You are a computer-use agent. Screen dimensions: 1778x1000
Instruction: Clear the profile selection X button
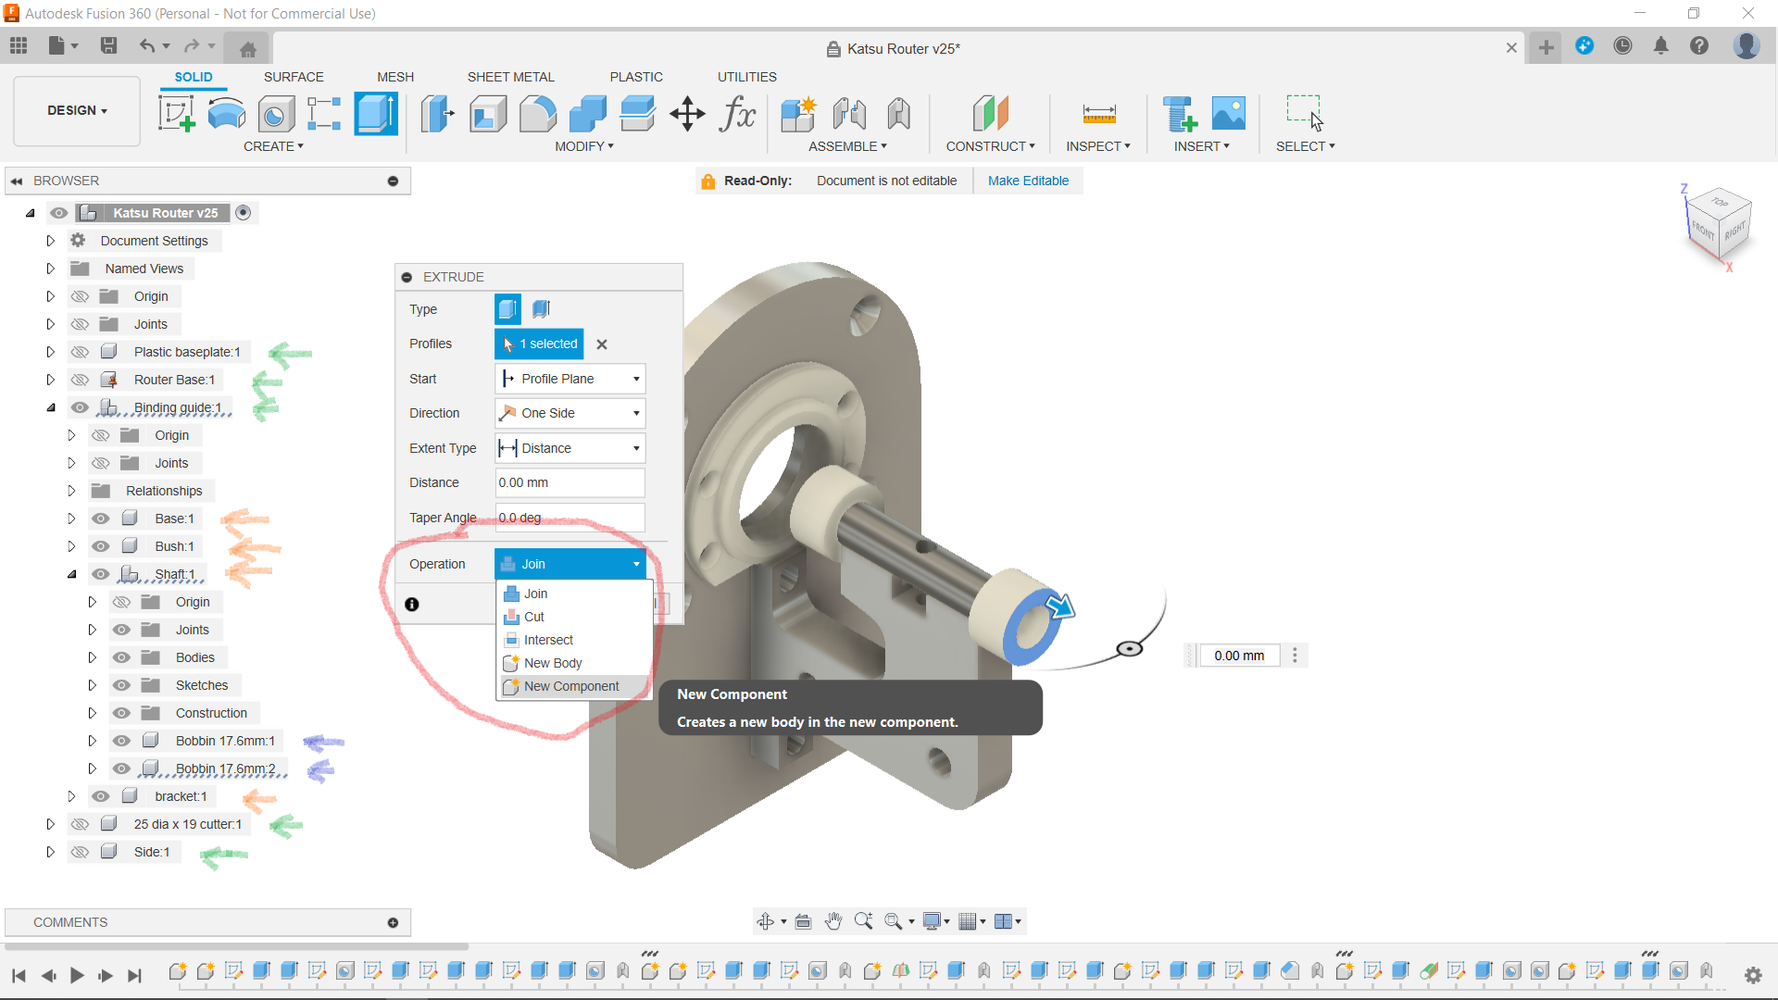point(602,344)
